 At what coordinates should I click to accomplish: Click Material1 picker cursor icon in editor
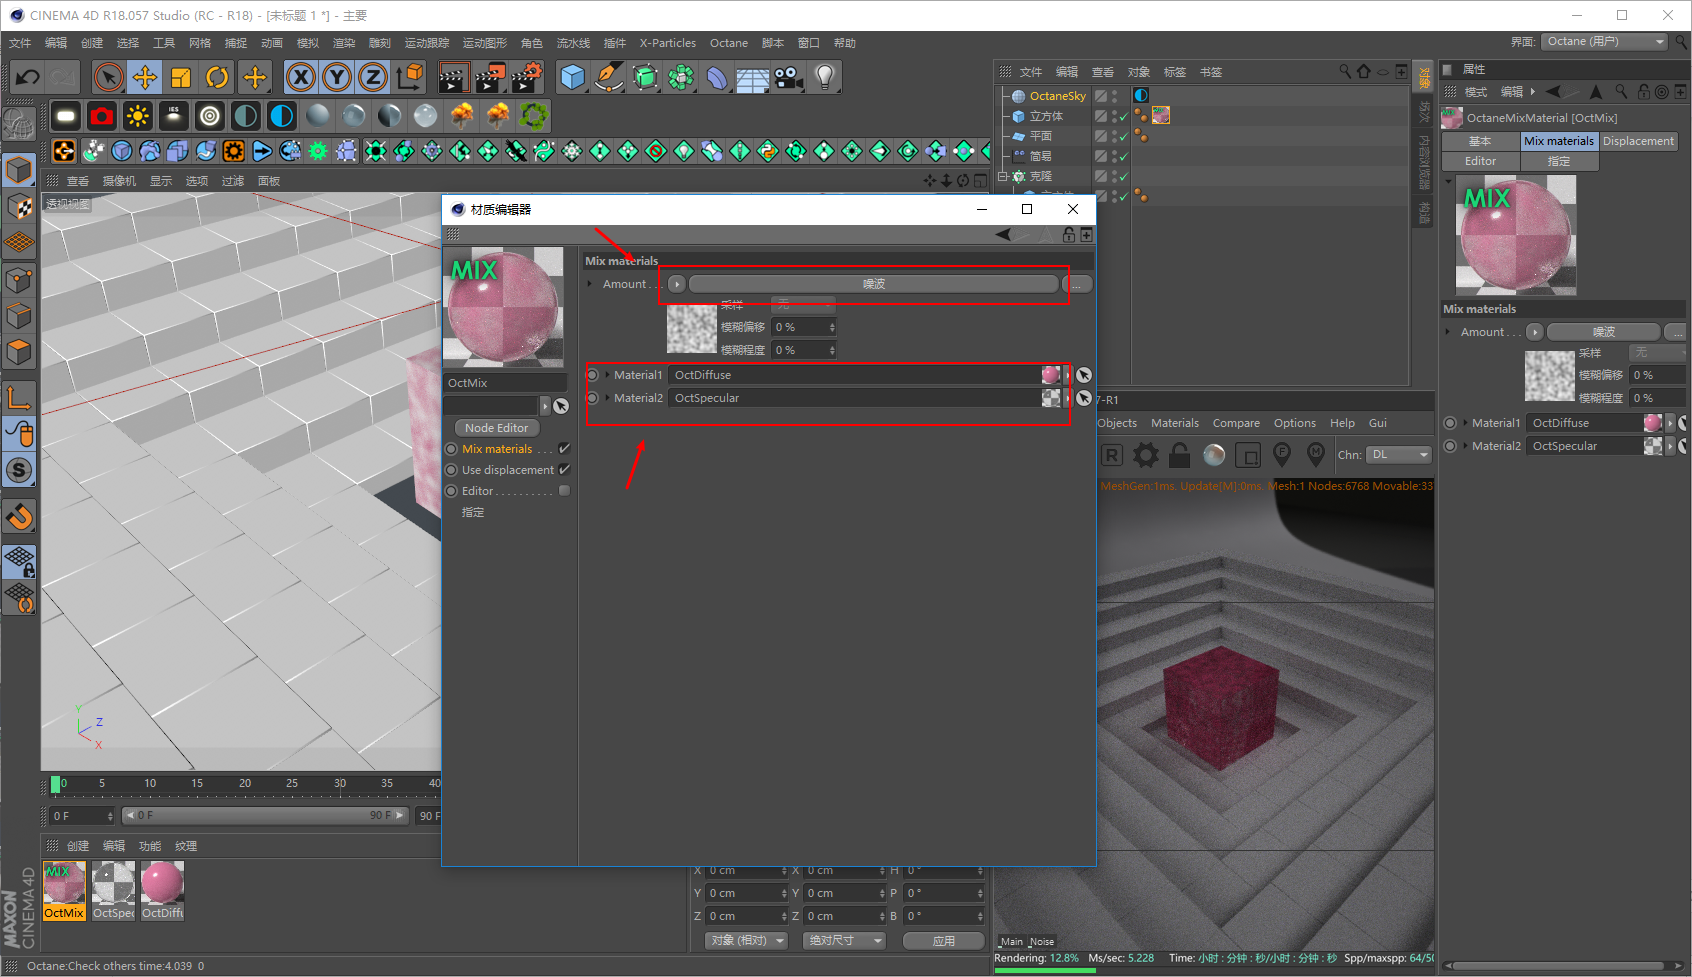(x=1084, y=375)
